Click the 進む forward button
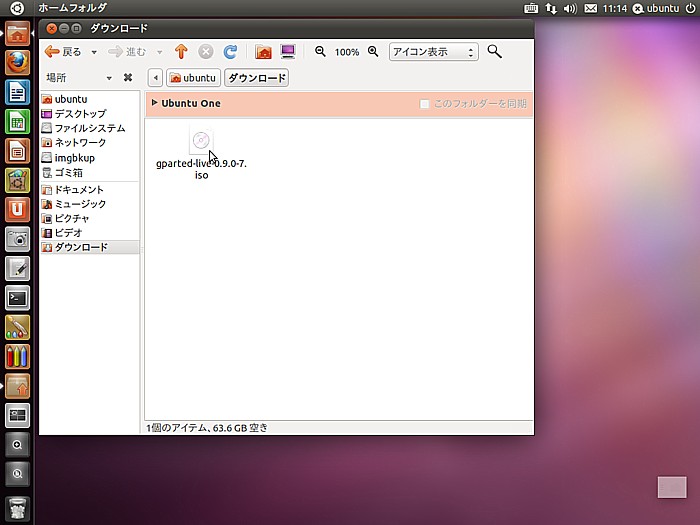Image resolution: width=700 pixels, height=525 pixels. [x=127, y=52]
